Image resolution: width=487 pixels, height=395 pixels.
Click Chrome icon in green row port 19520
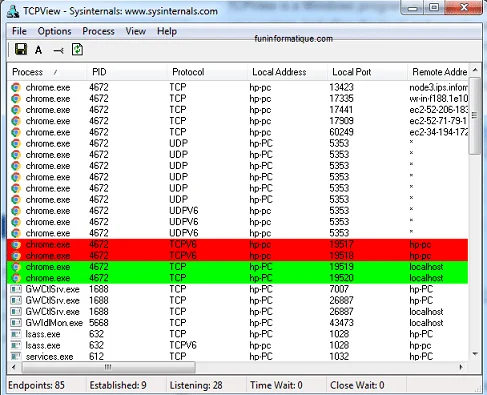coord(16,278)
